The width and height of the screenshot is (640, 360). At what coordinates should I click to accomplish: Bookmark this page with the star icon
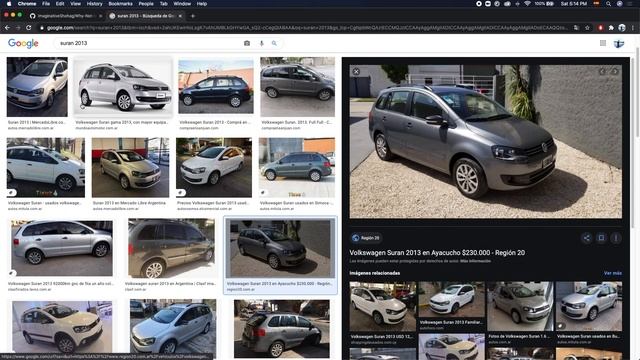coord(587,28)
